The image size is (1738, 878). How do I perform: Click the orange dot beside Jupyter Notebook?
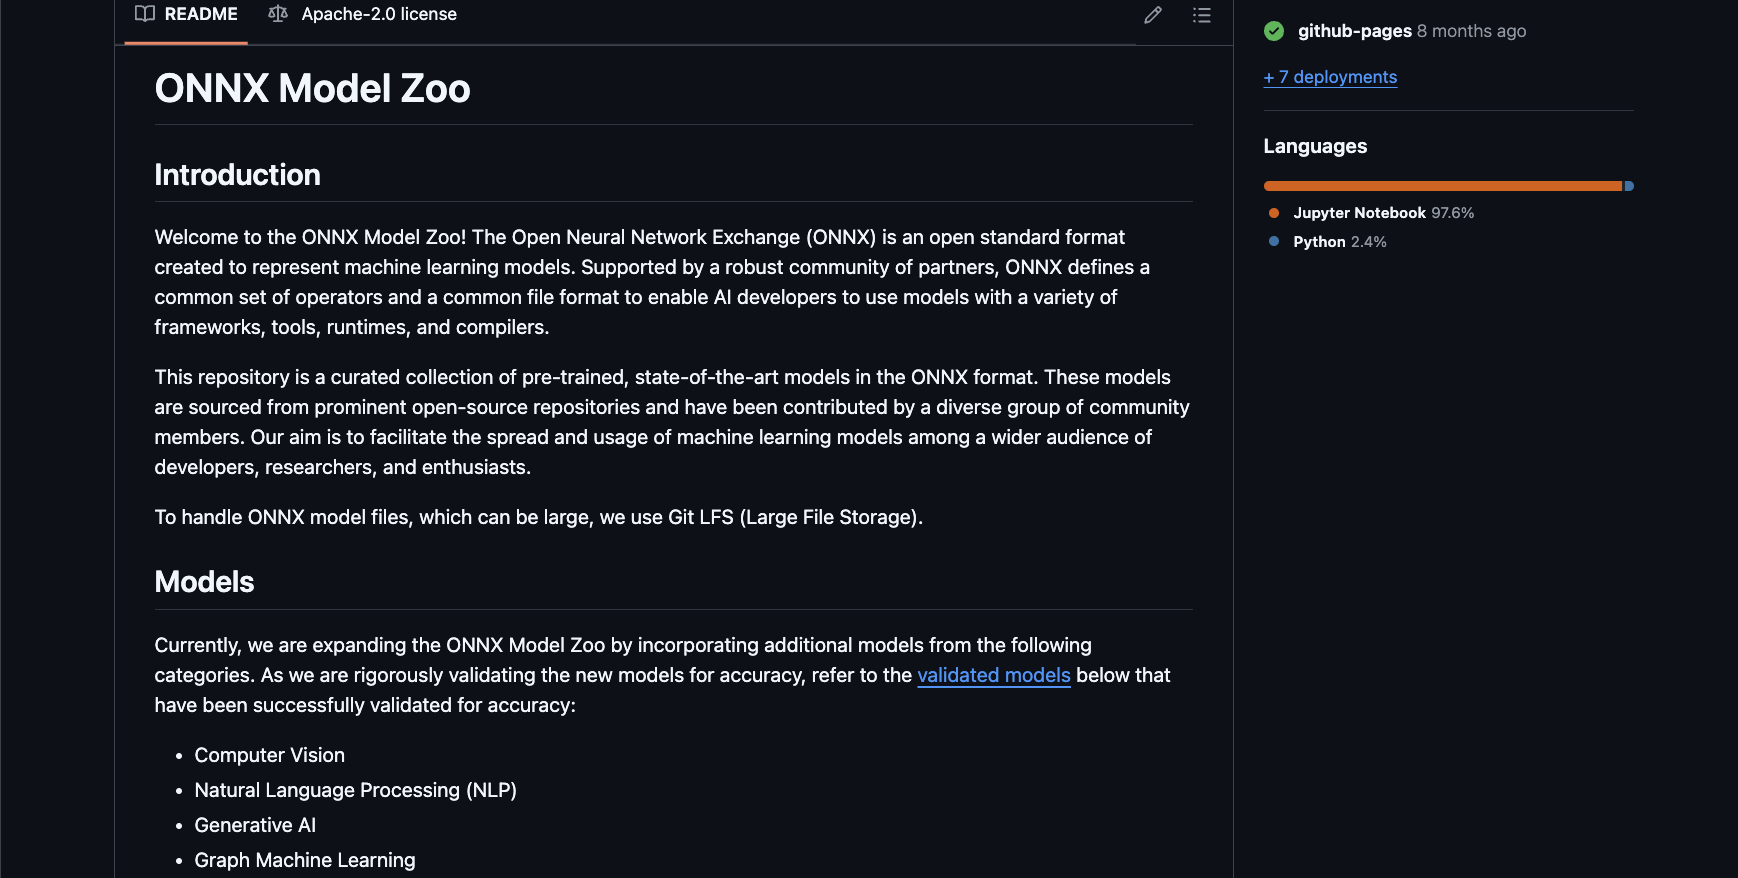pos(1274,213)
